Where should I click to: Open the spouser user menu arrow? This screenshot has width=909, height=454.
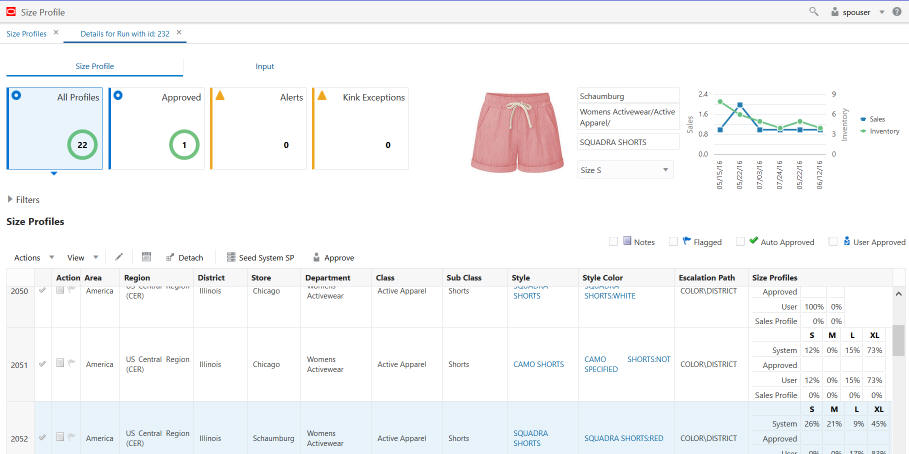pos(882,12)
